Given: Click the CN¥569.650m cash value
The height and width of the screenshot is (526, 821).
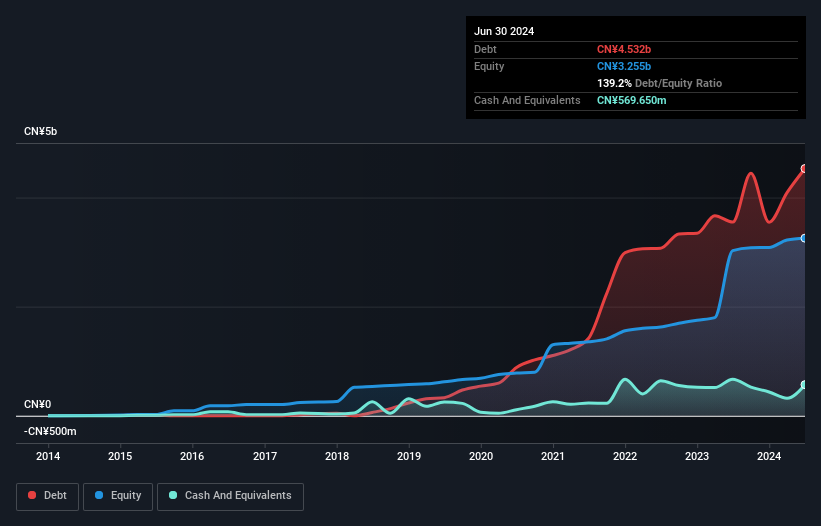Looking at the screenshot, I should point(631,100).
